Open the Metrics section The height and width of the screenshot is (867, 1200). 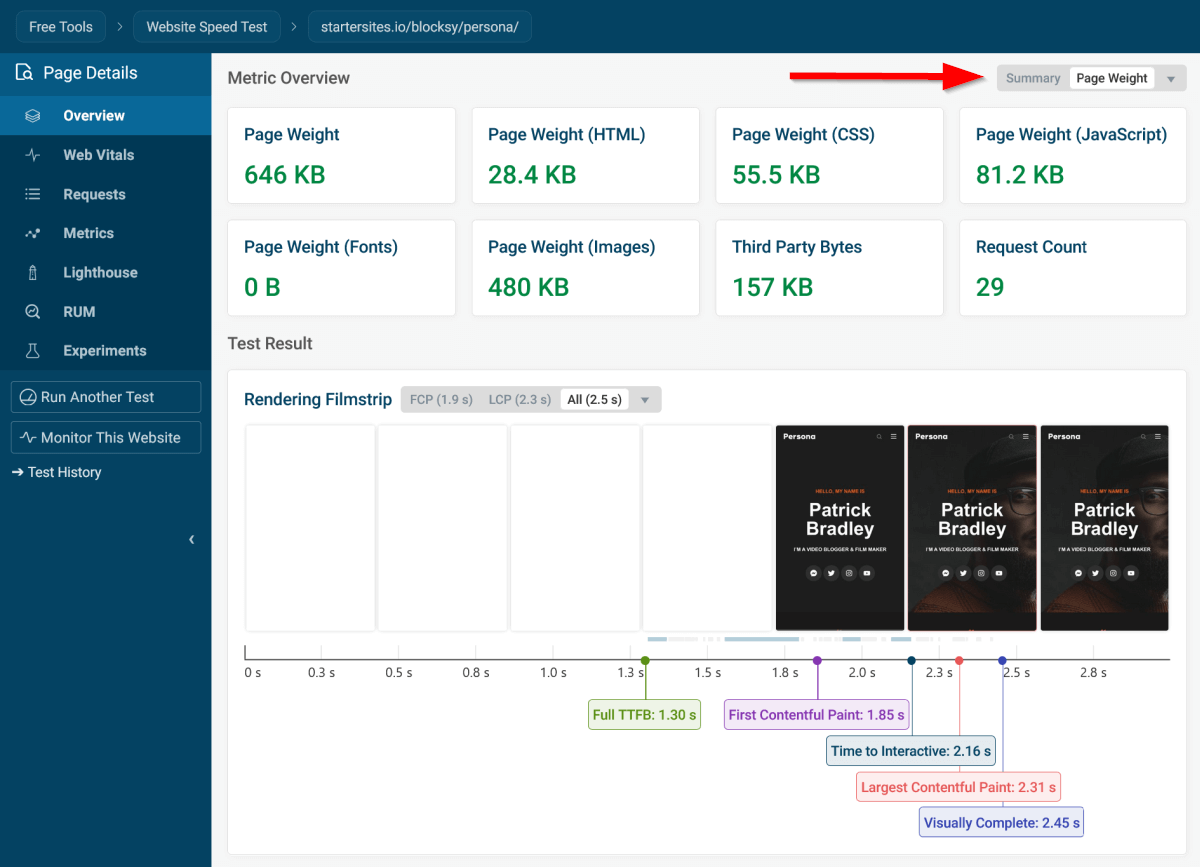[x=105, y=233]
